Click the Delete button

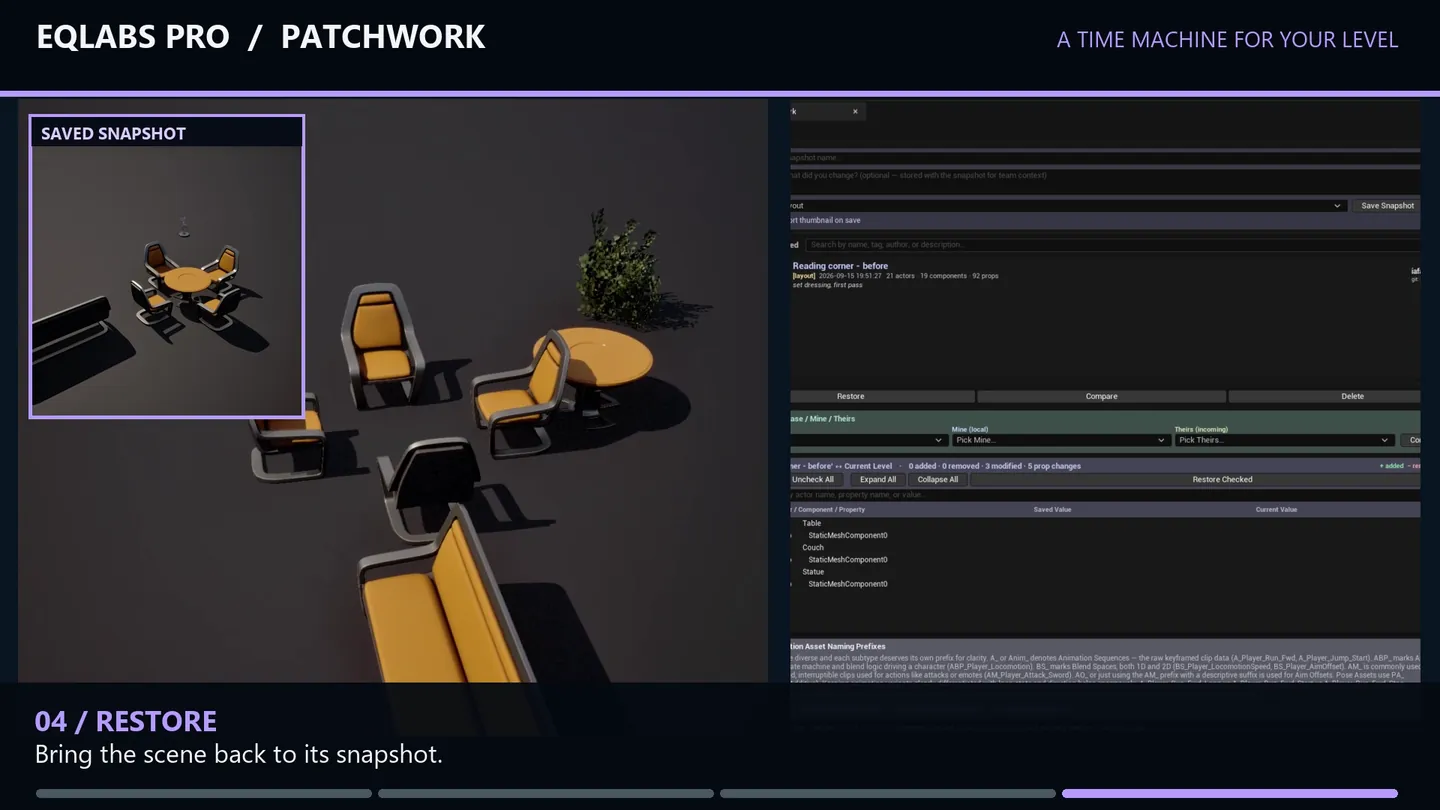1352,396
